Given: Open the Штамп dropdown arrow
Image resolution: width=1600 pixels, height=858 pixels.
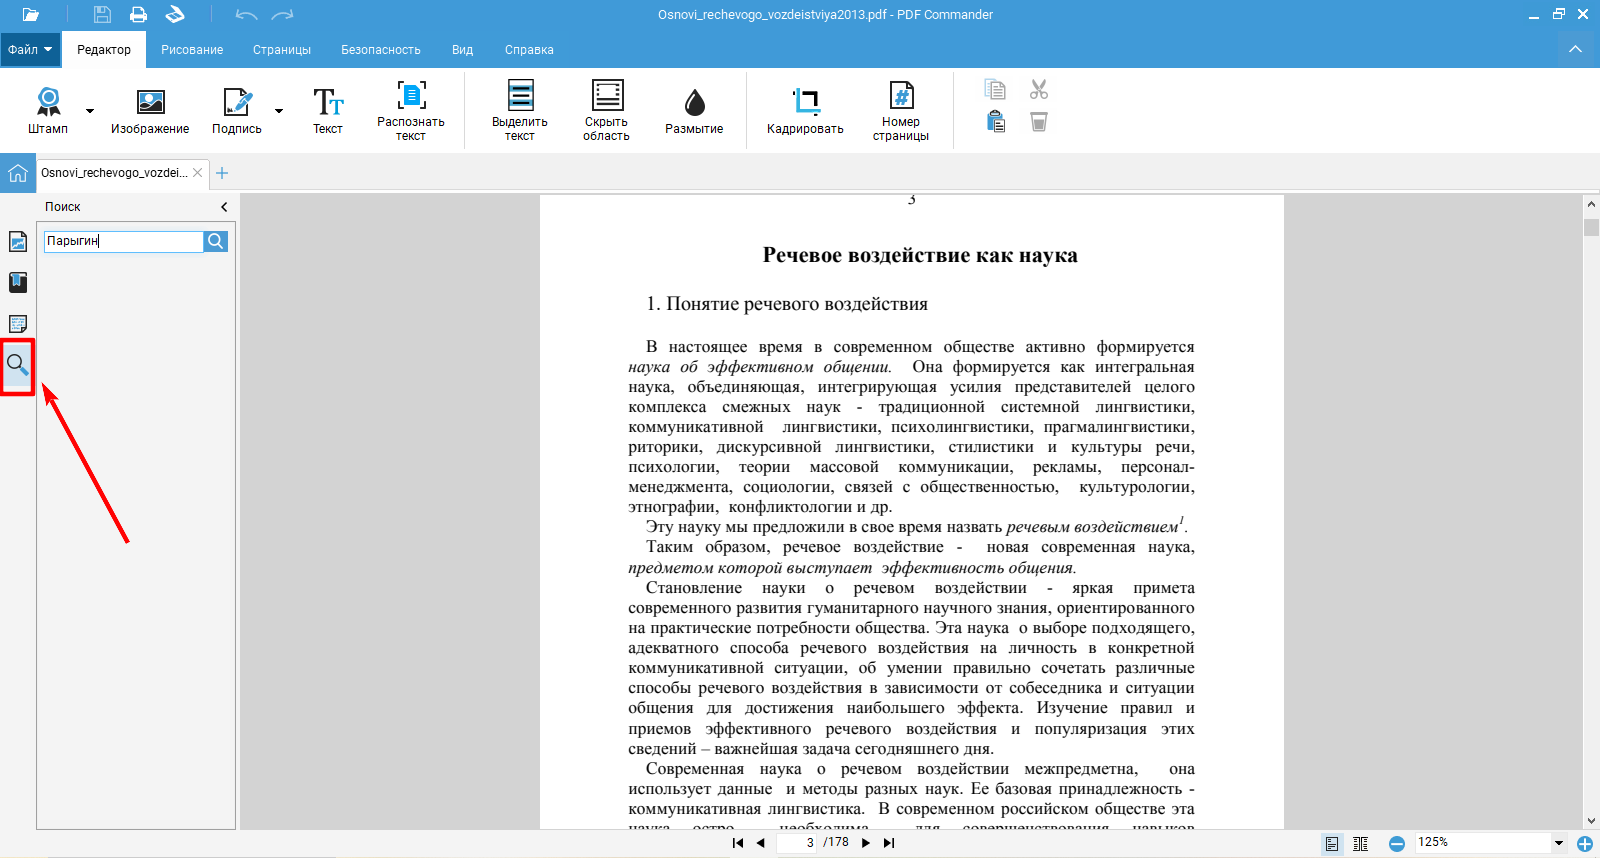Looking at the screenshot, I should click(x=90, y=111).
